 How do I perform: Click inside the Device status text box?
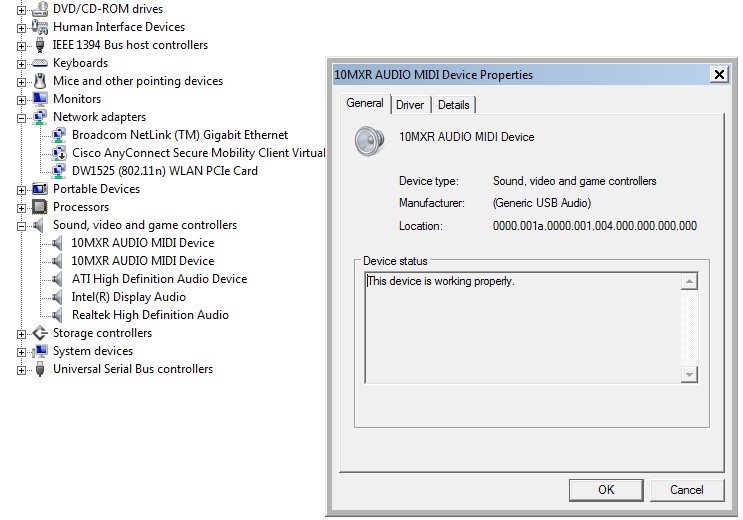[523, 328]
